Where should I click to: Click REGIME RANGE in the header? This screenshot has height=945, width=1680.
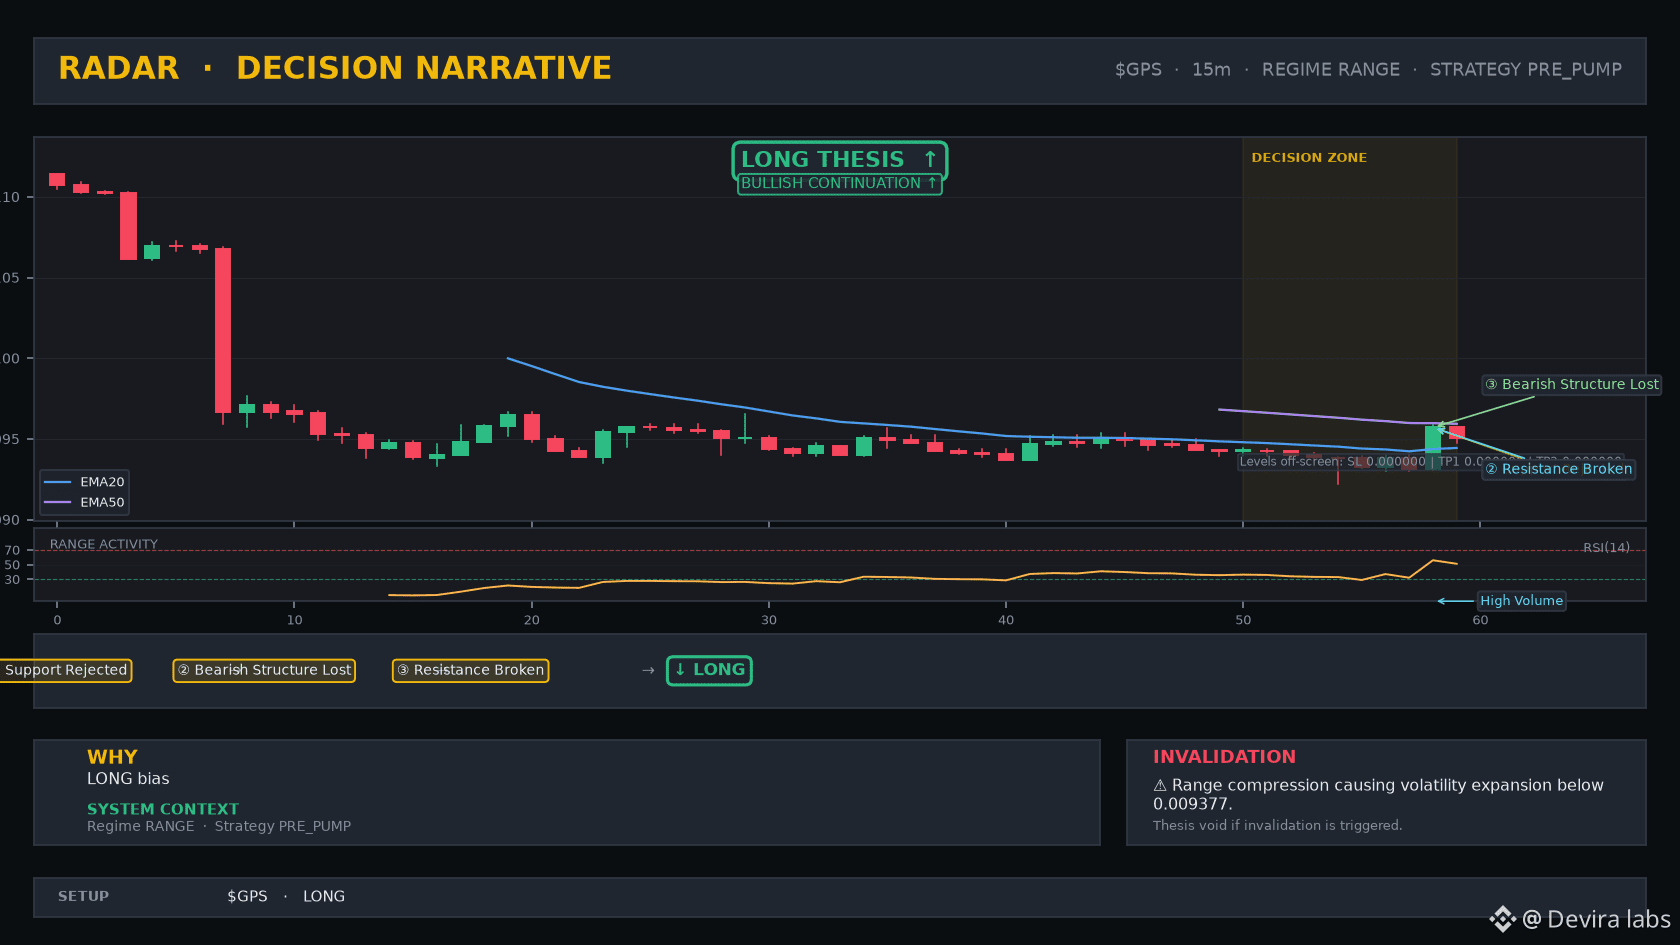point(1331,70)
